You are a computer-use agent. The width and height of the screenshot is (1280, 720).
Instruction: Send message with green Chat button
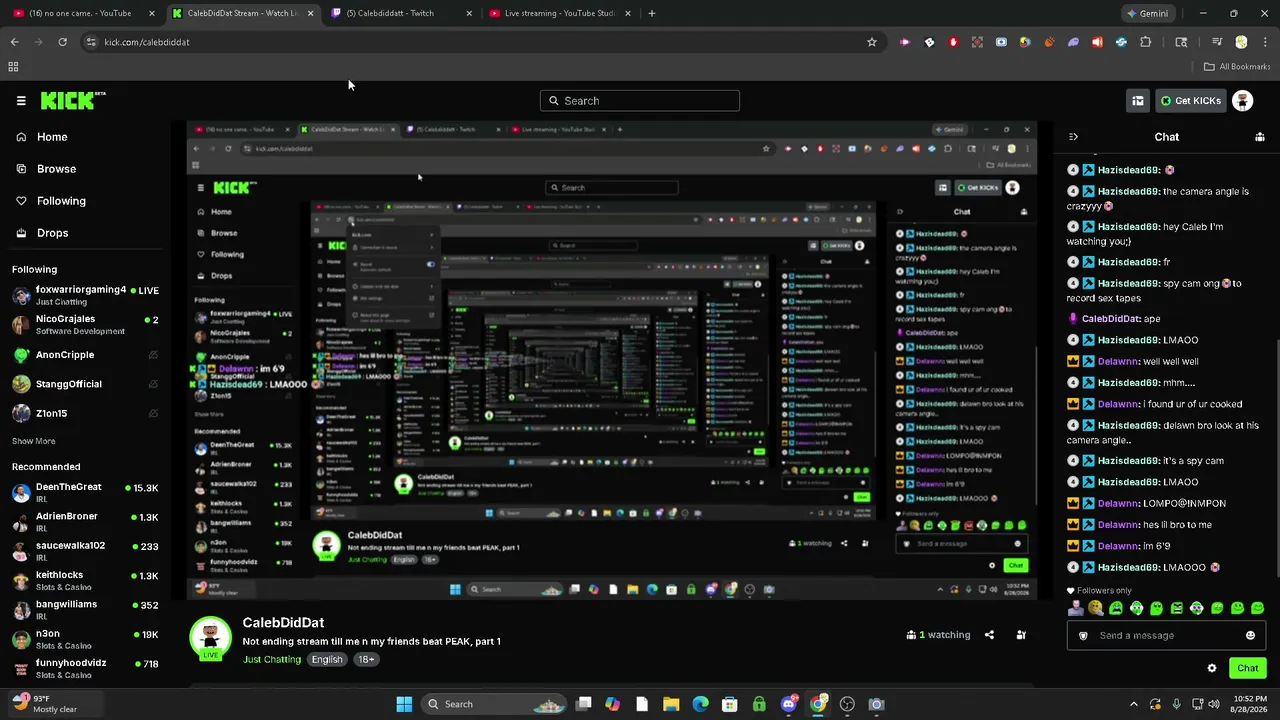click(x=1247, y=668)
